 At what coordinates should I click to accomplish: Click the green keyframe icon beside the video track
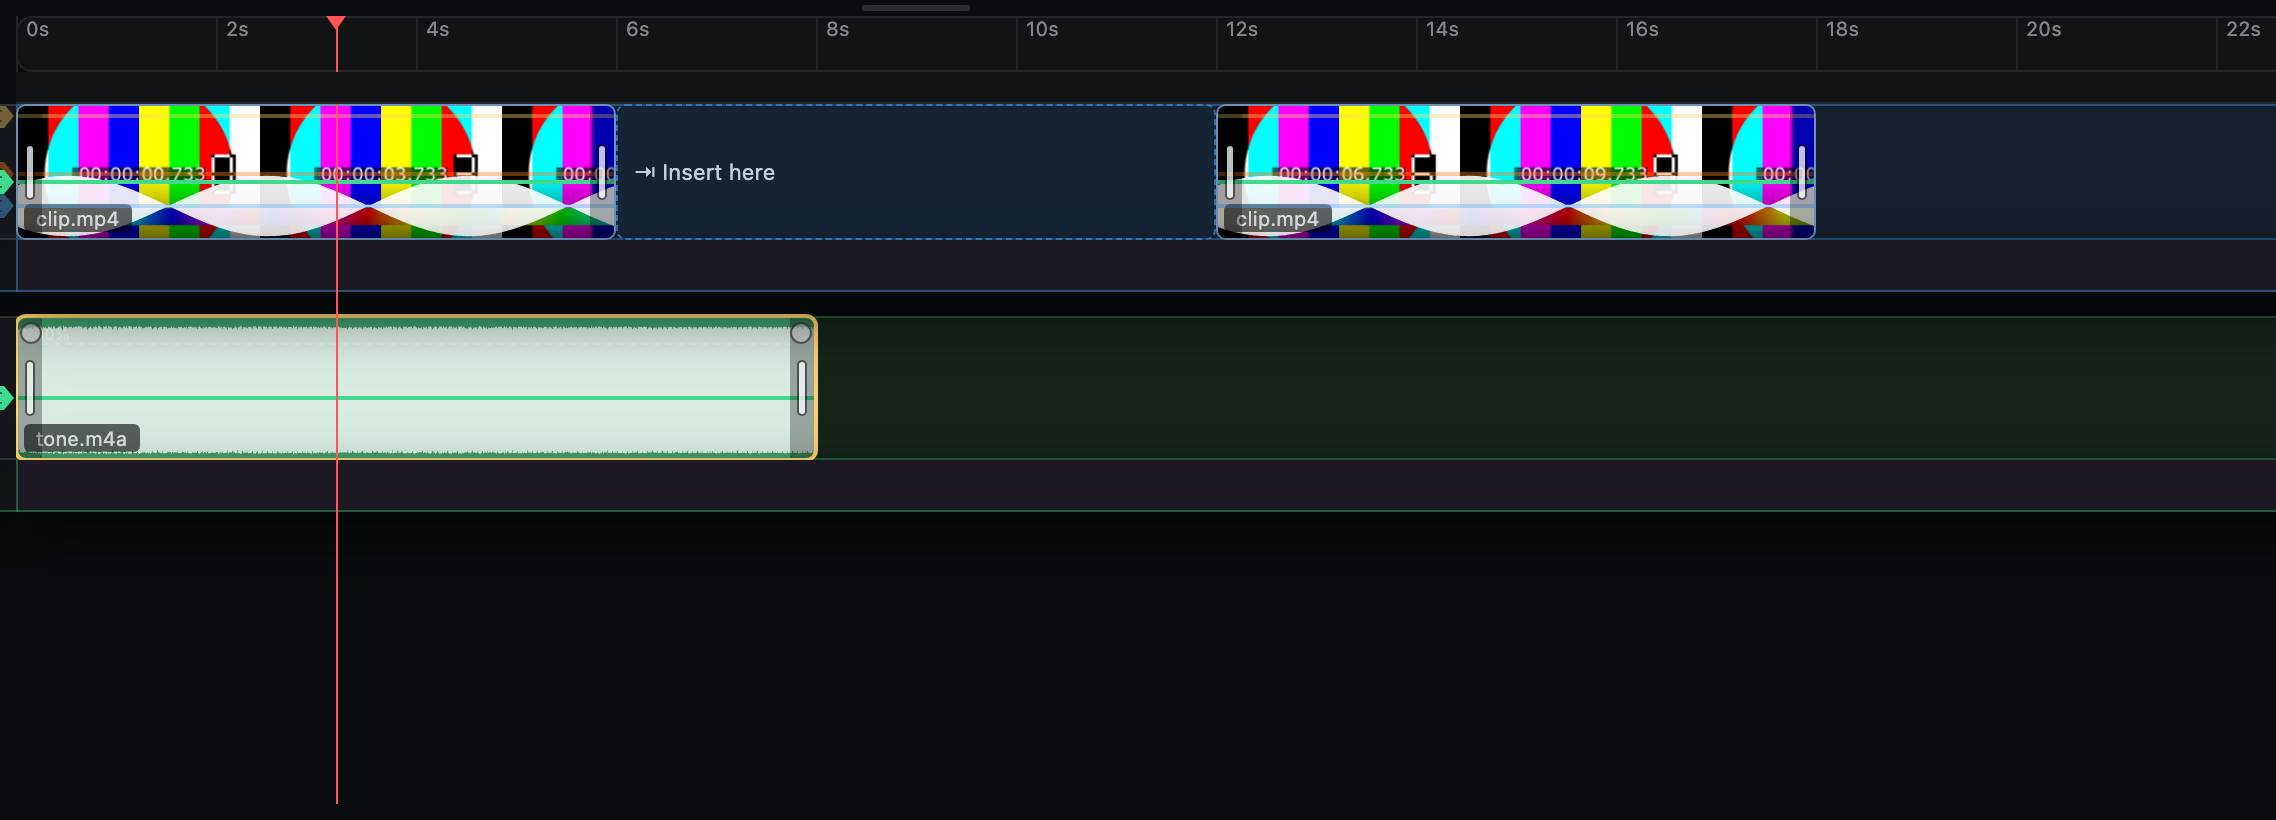6,182
